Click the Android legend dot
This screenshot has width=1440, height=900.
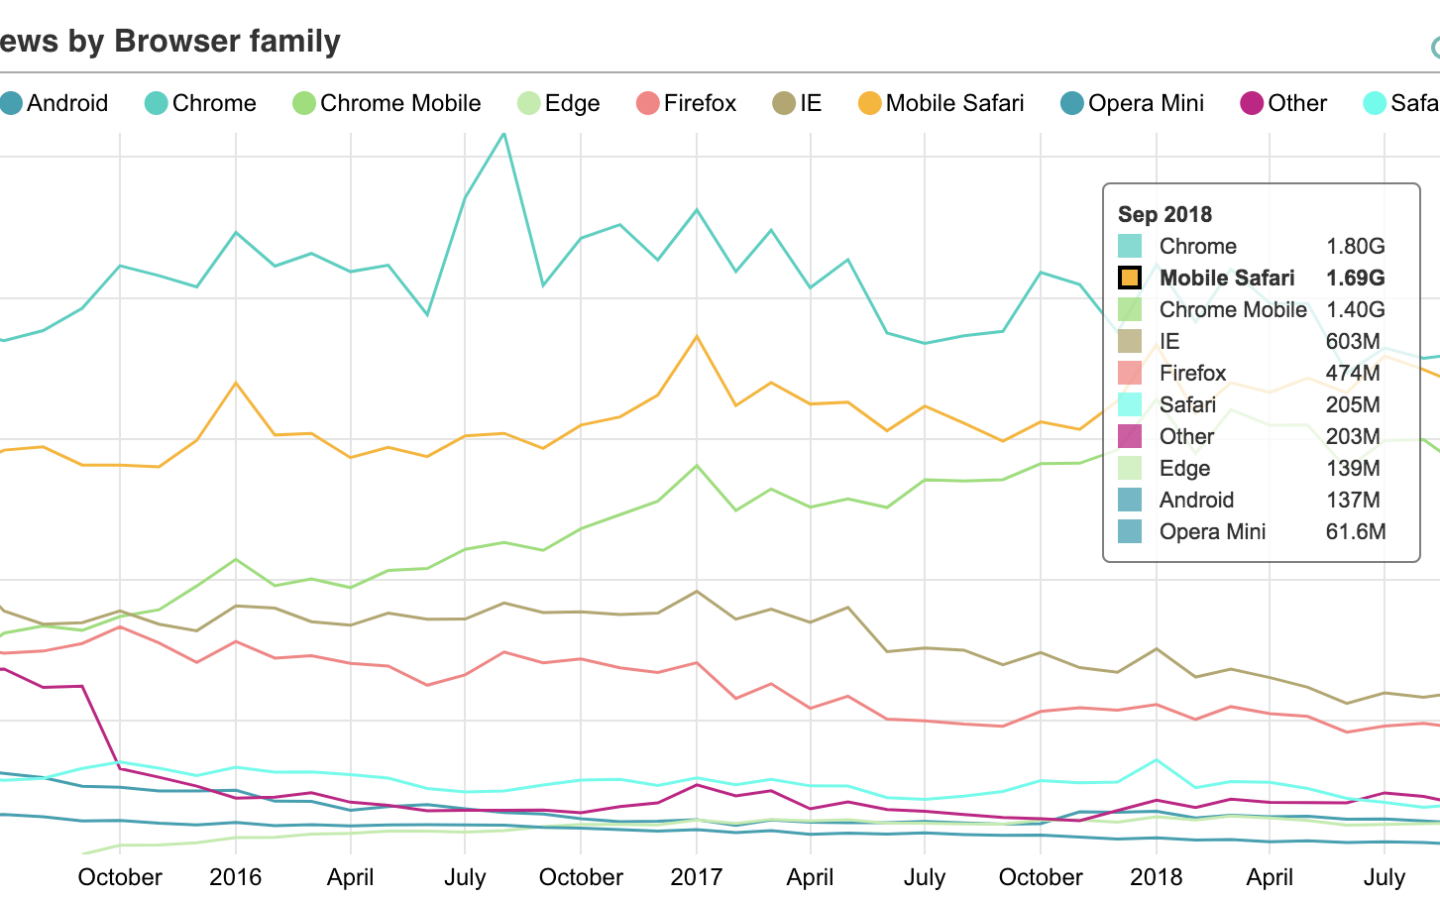(11, 103)
